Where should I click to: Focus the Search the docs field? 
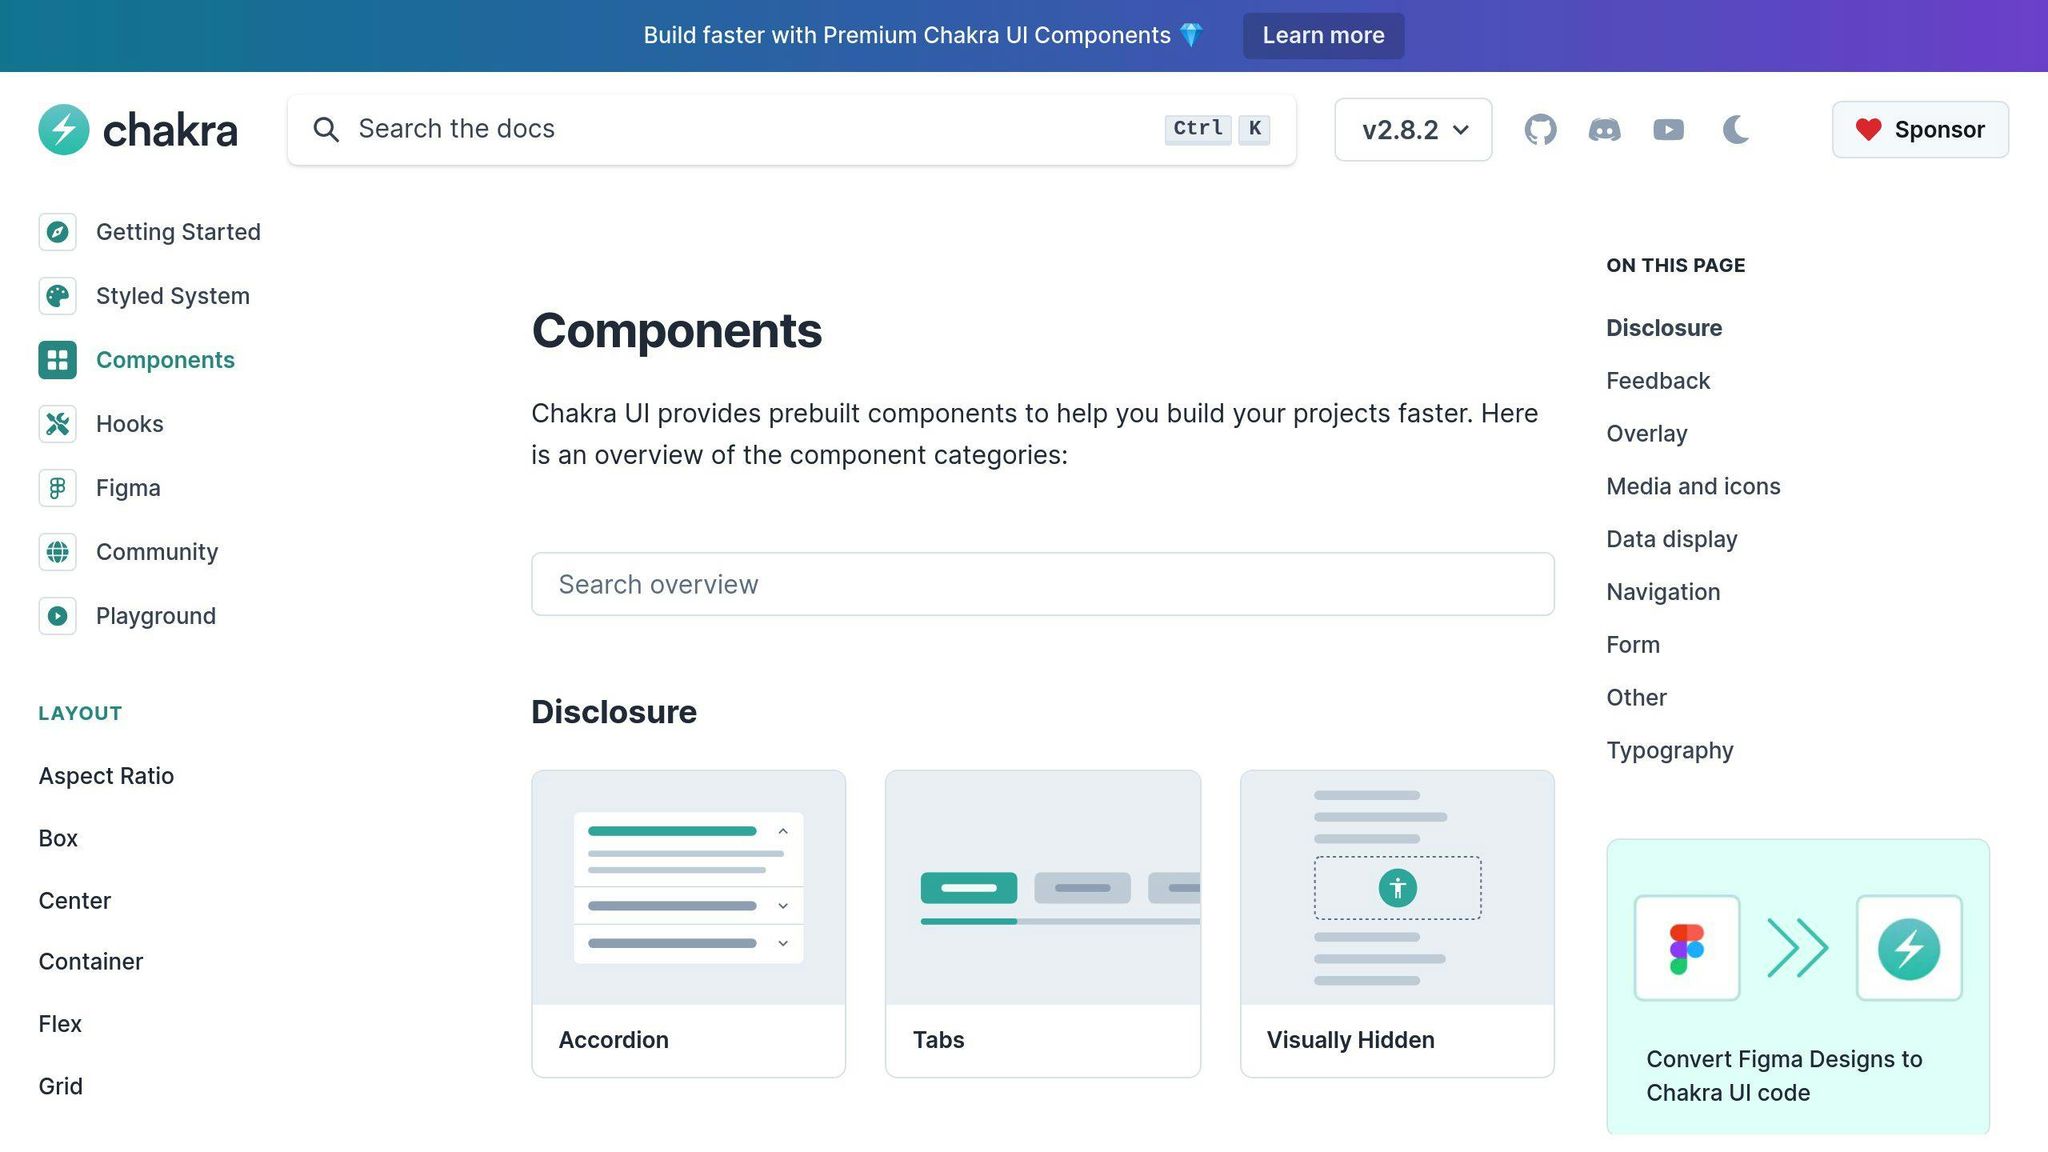(x=791, y=130)
